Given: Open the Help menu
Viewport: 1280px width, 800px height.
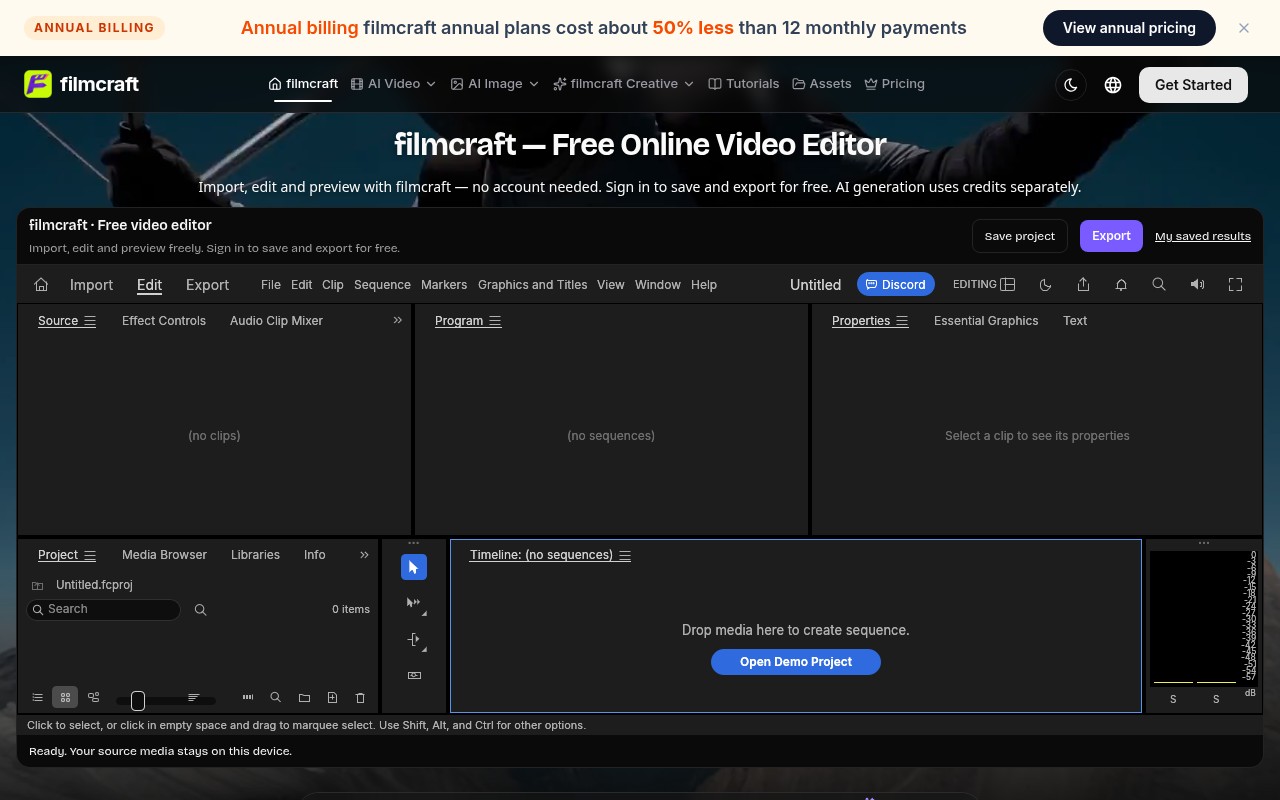Looking at the screenshot, I should 704,285.
